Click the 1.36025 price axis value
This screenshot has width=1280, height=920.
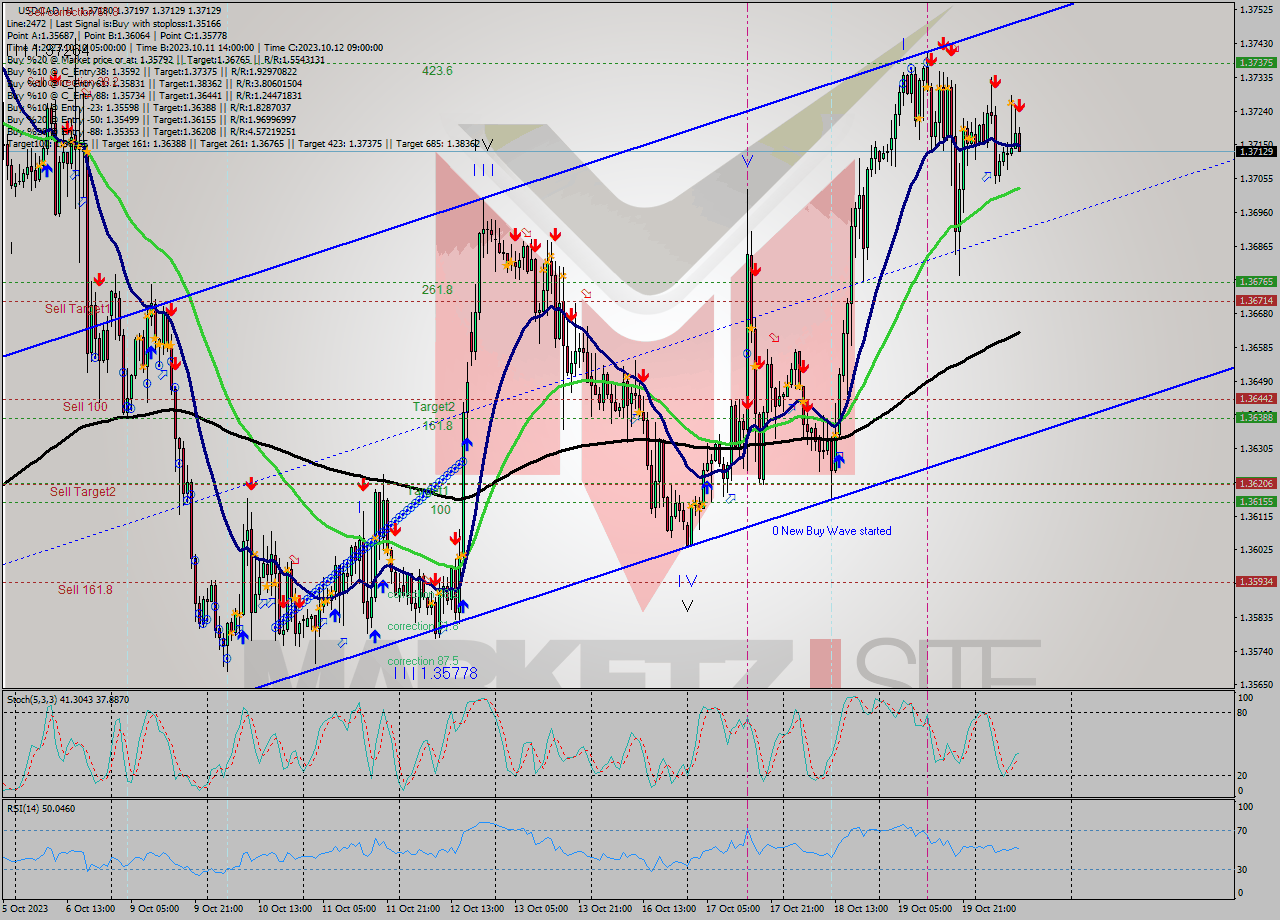pos(1256,550)
